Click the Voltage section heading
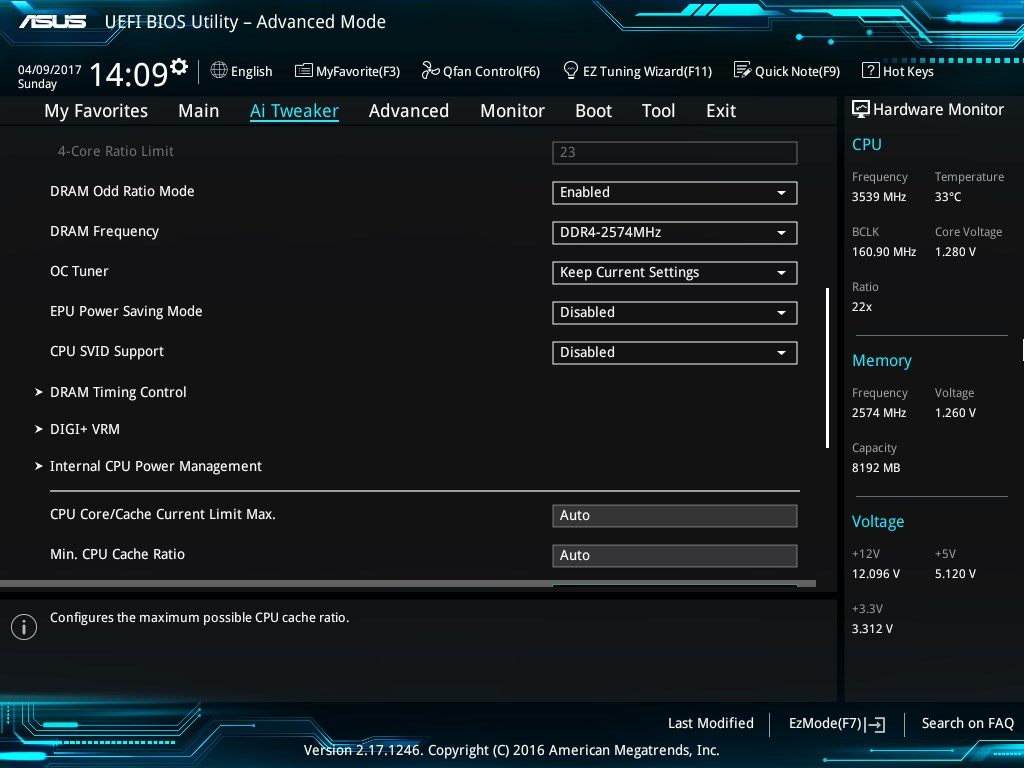This screenshot has height=768, width=1024. [x=878, y=521]
